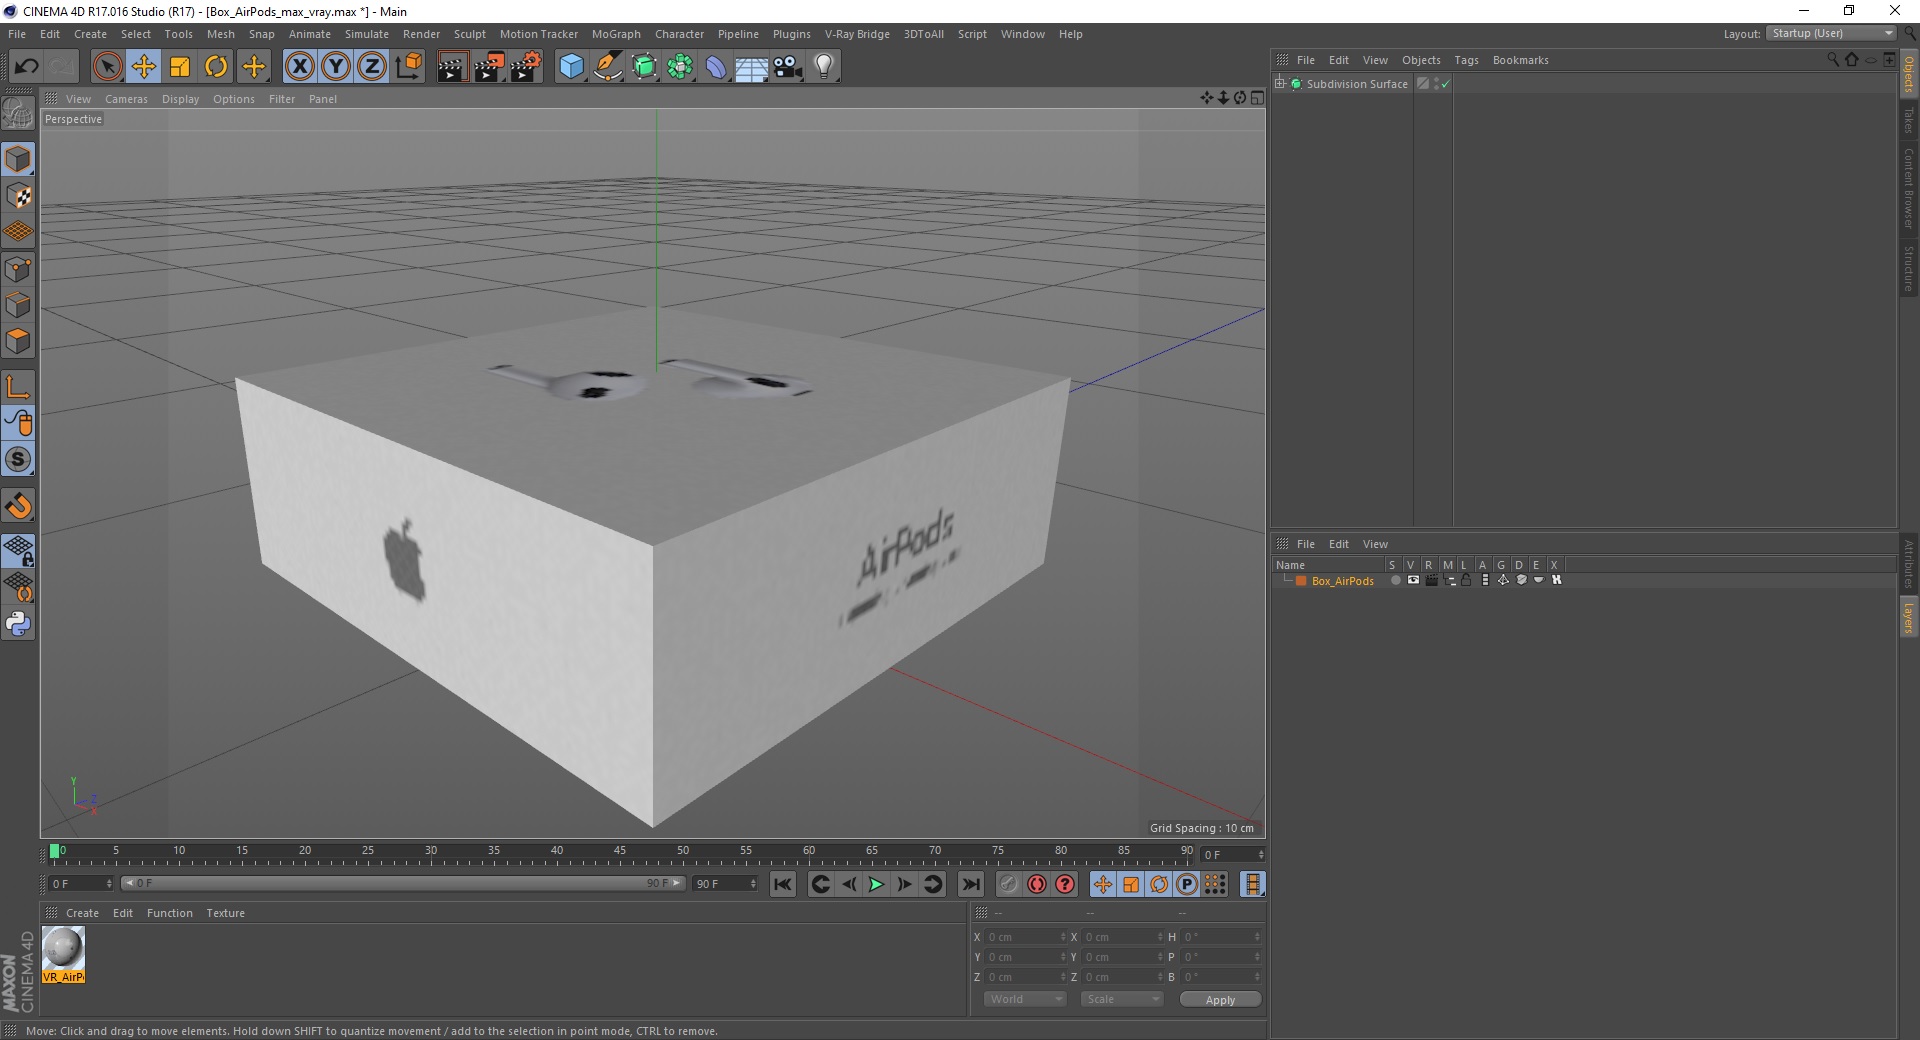Toggle Y axis lock
Screen dimensions: 1920x1040
pos(336,67)
